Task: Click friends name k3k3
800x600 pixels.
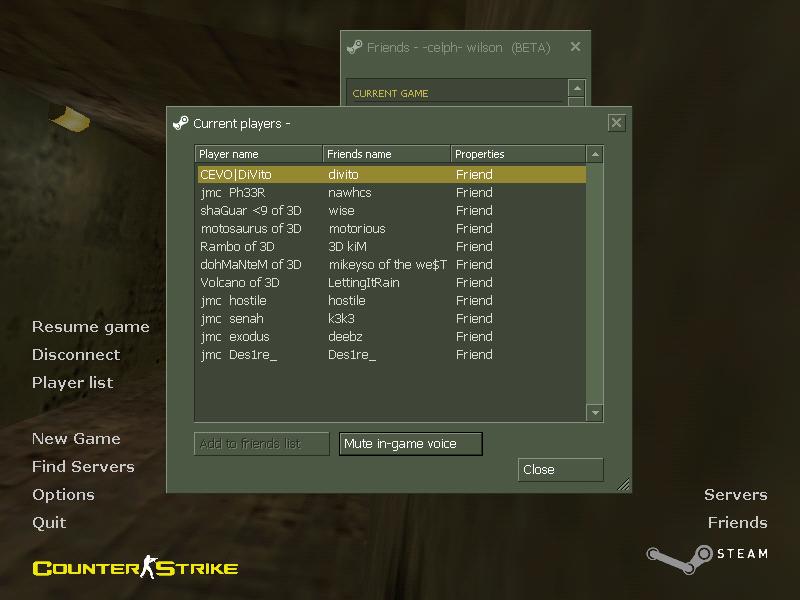Action: [341, 318]
